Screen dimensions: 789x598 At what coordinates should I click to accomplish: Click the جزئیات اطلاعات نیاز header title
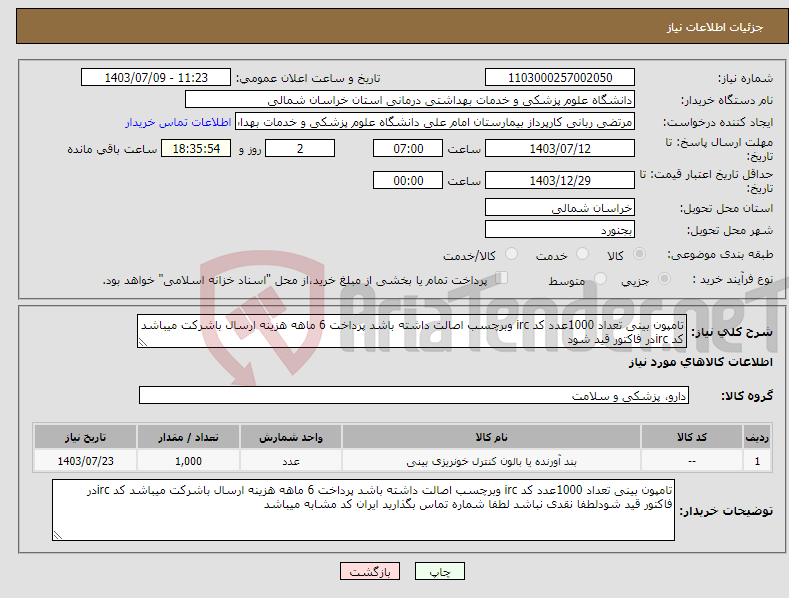pyautogui.click(x=715, y=27)
